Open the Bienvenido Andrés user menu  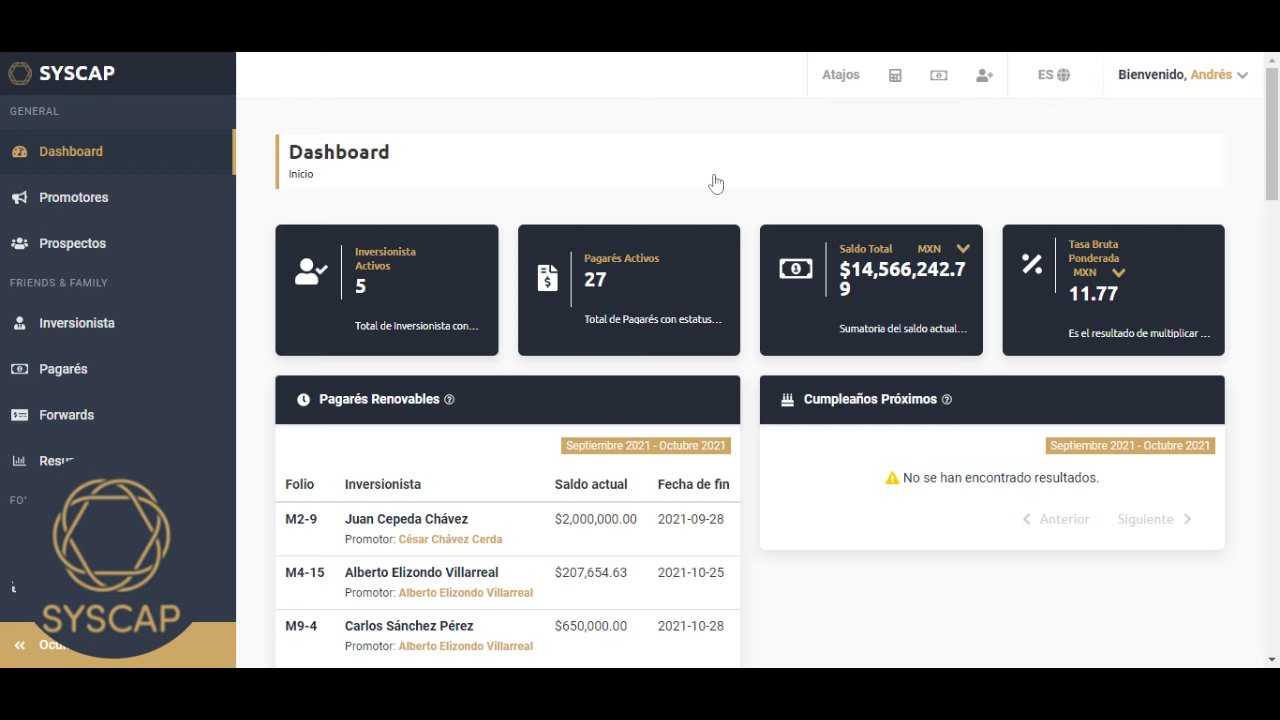pyautogui.click(x=1182, y=75)
